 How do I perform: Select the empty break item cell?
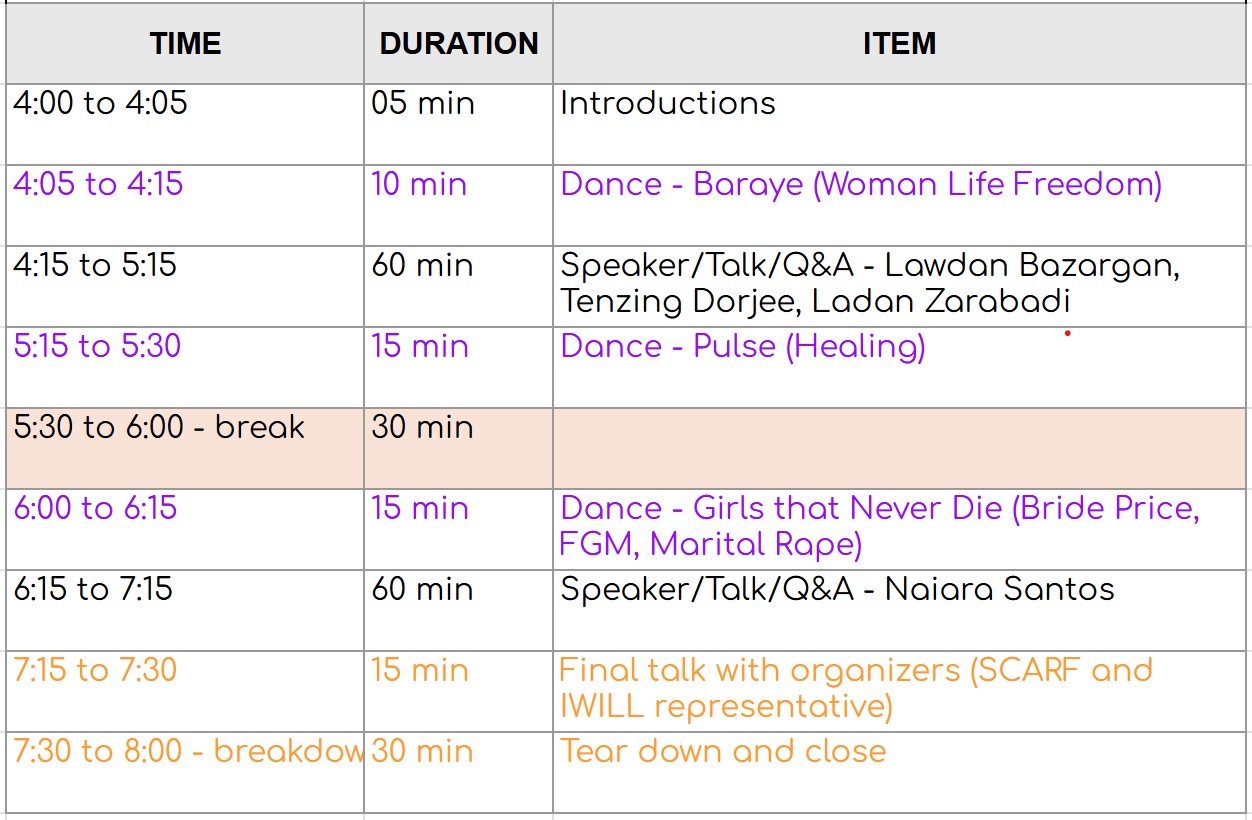[900, 448]
